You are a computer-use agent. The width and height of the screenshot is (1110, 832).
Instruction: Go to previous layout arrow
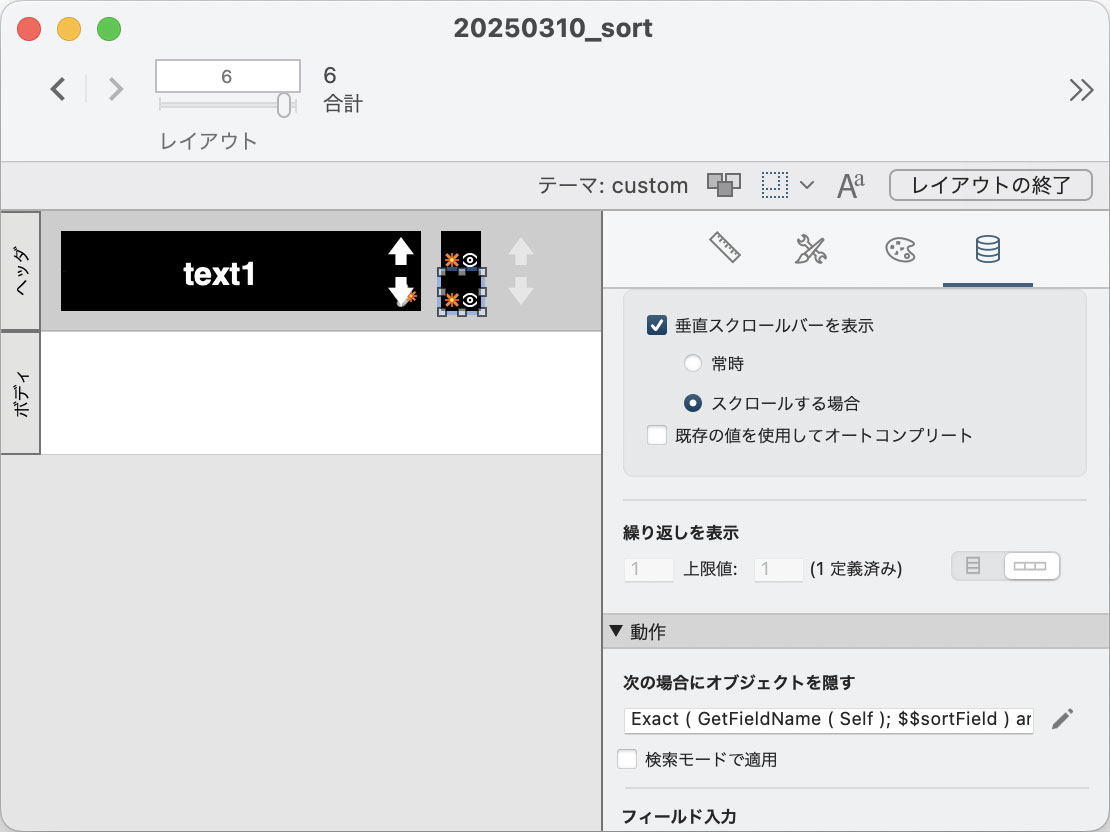(58, 89)
